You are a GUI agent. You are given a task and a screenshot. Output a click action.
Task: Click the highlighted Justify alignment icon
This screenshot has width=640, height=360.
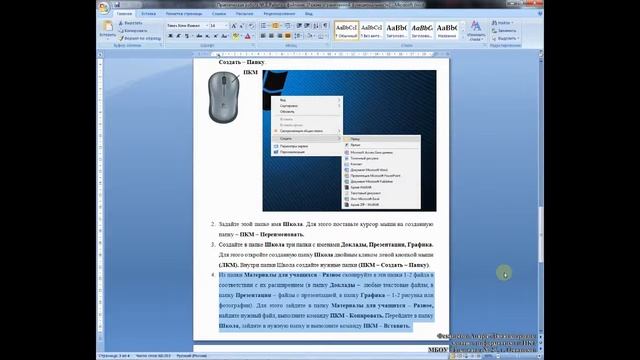(x=288, y=36)
